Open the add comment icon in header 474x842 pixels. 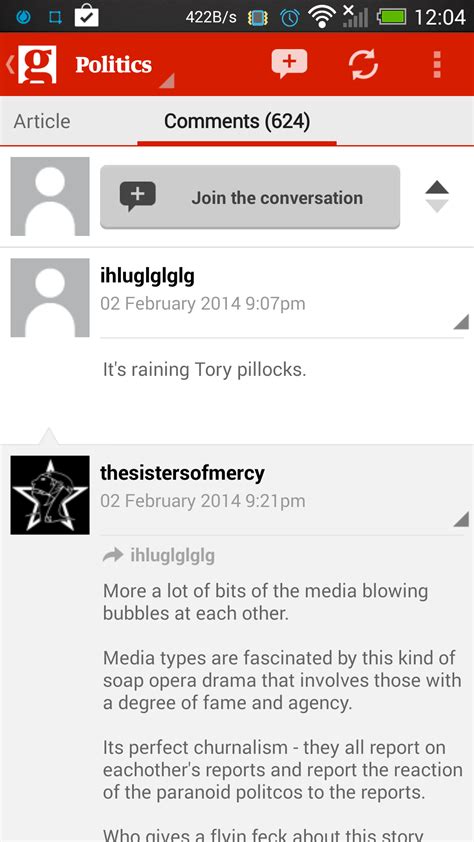(x=289, y=64)
